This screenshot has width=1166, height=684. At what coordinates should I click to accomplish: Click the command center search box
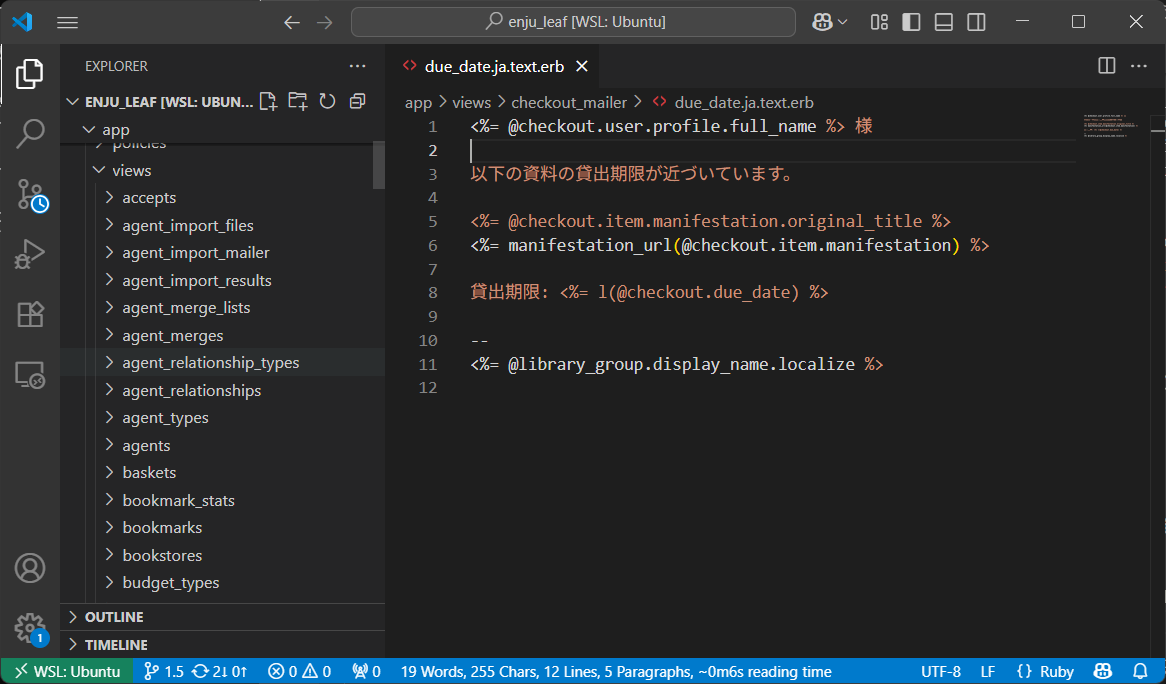pos(573,22)
